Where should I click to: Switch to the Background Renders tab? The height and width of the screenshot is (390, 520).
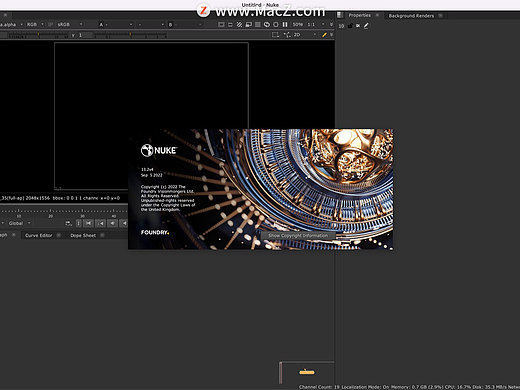411,16
